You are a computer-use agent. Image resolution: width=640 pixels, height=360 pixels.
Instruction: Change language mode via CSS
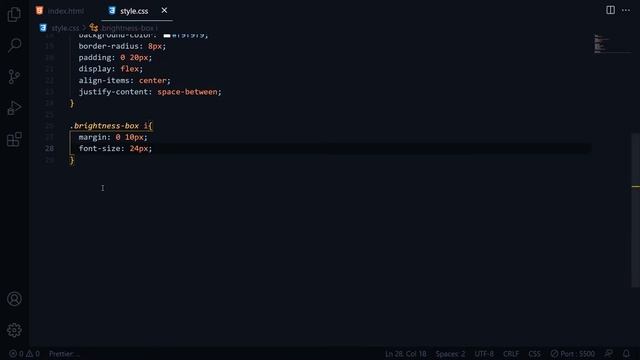point(534,353)
